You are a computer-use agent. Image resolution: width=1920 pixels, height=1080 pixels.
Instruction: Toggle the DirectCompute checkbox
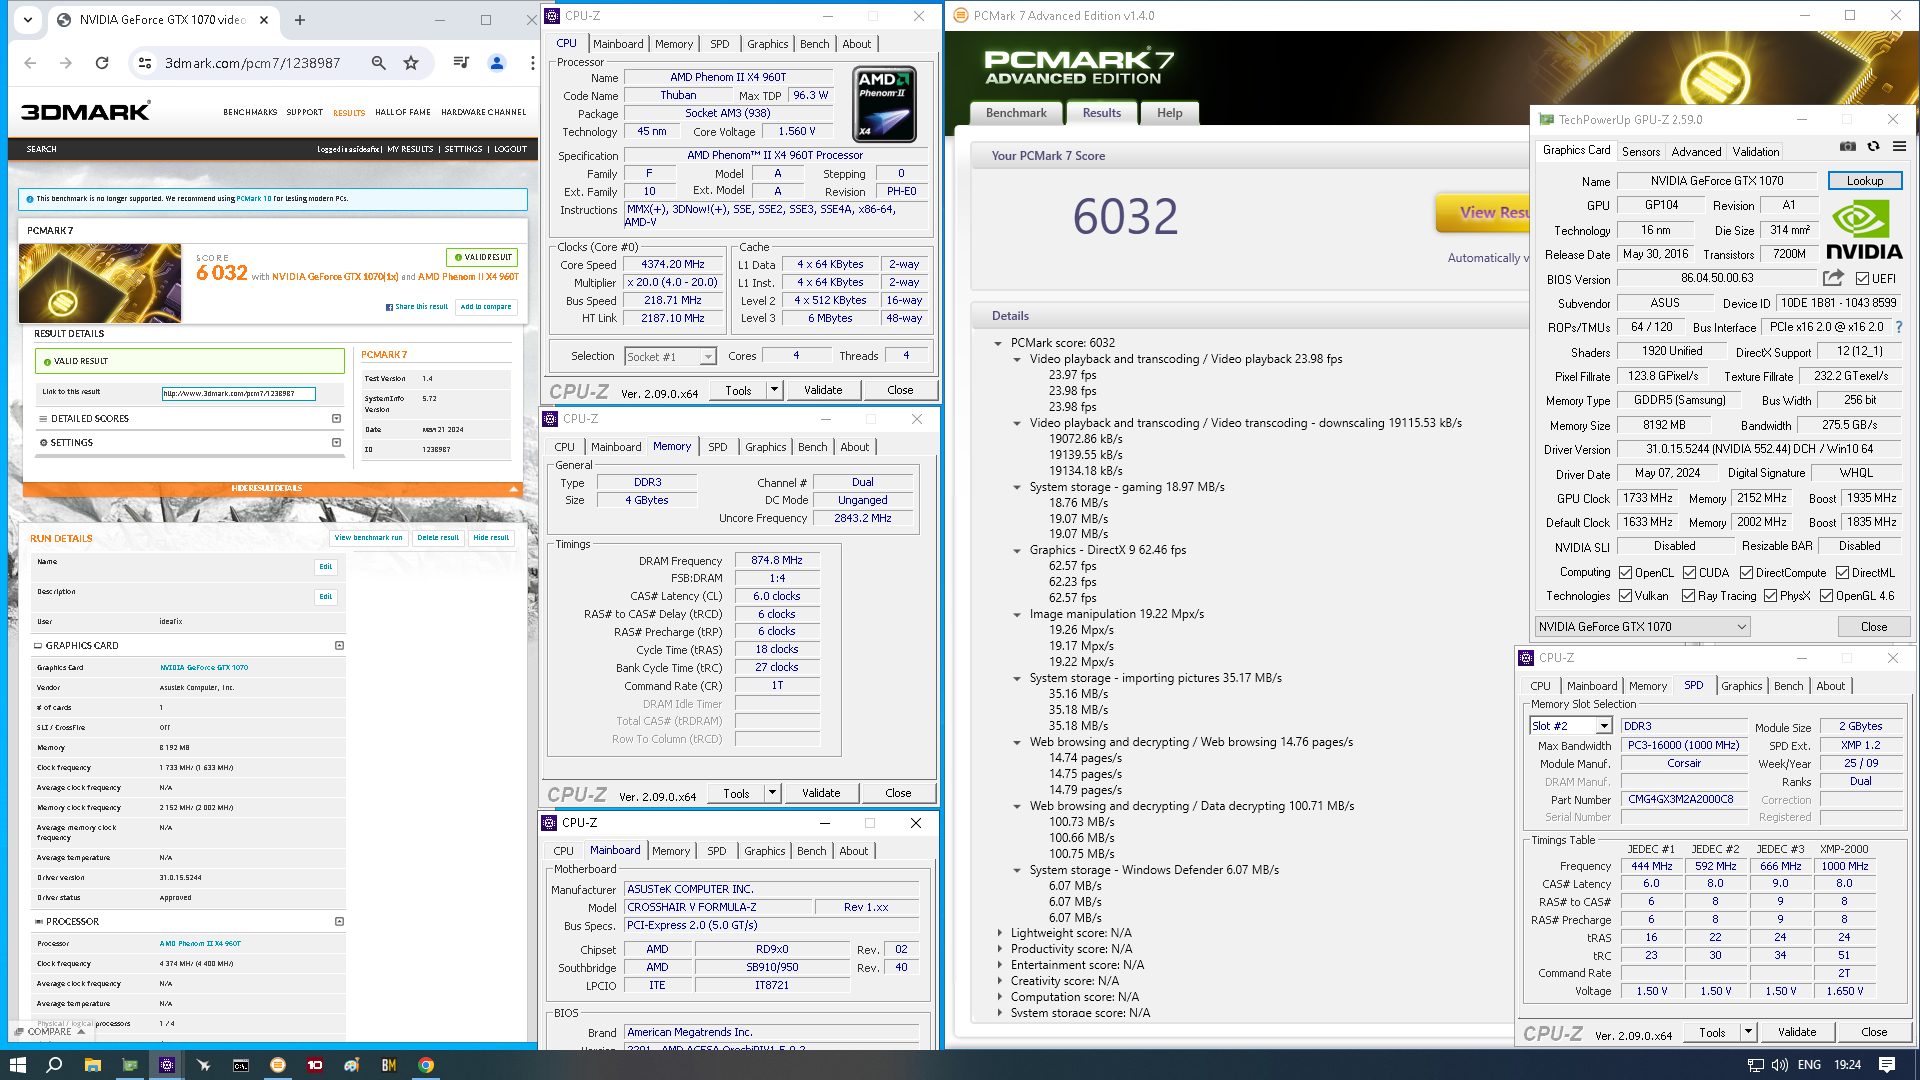tap(1746, 573)
